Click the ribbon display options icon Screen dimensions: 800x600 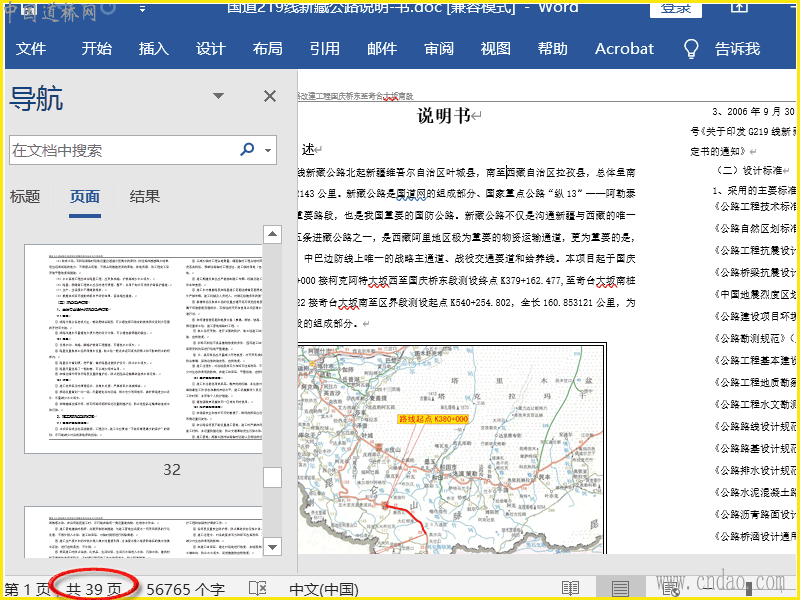[740, 8]
